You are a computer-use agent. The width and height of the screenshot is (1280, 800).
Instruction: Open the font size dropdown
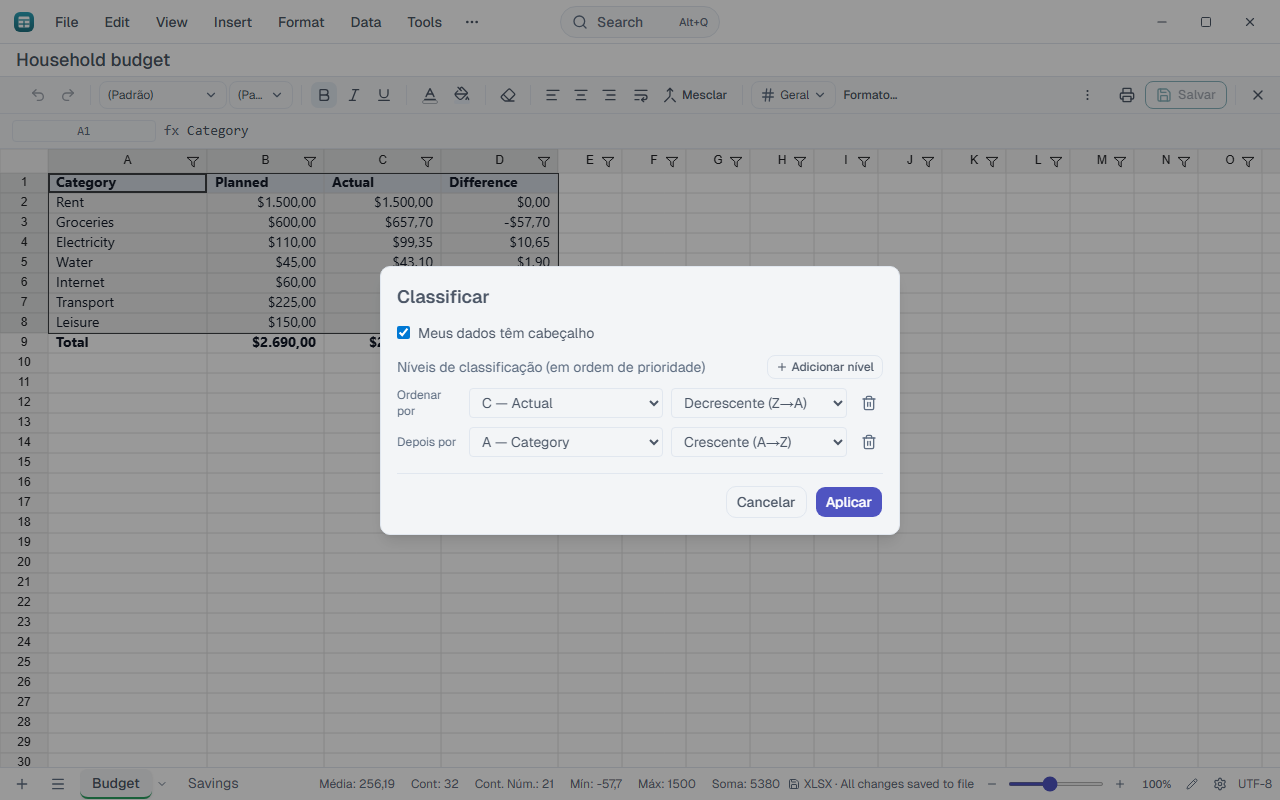click(x=261, y=95)
